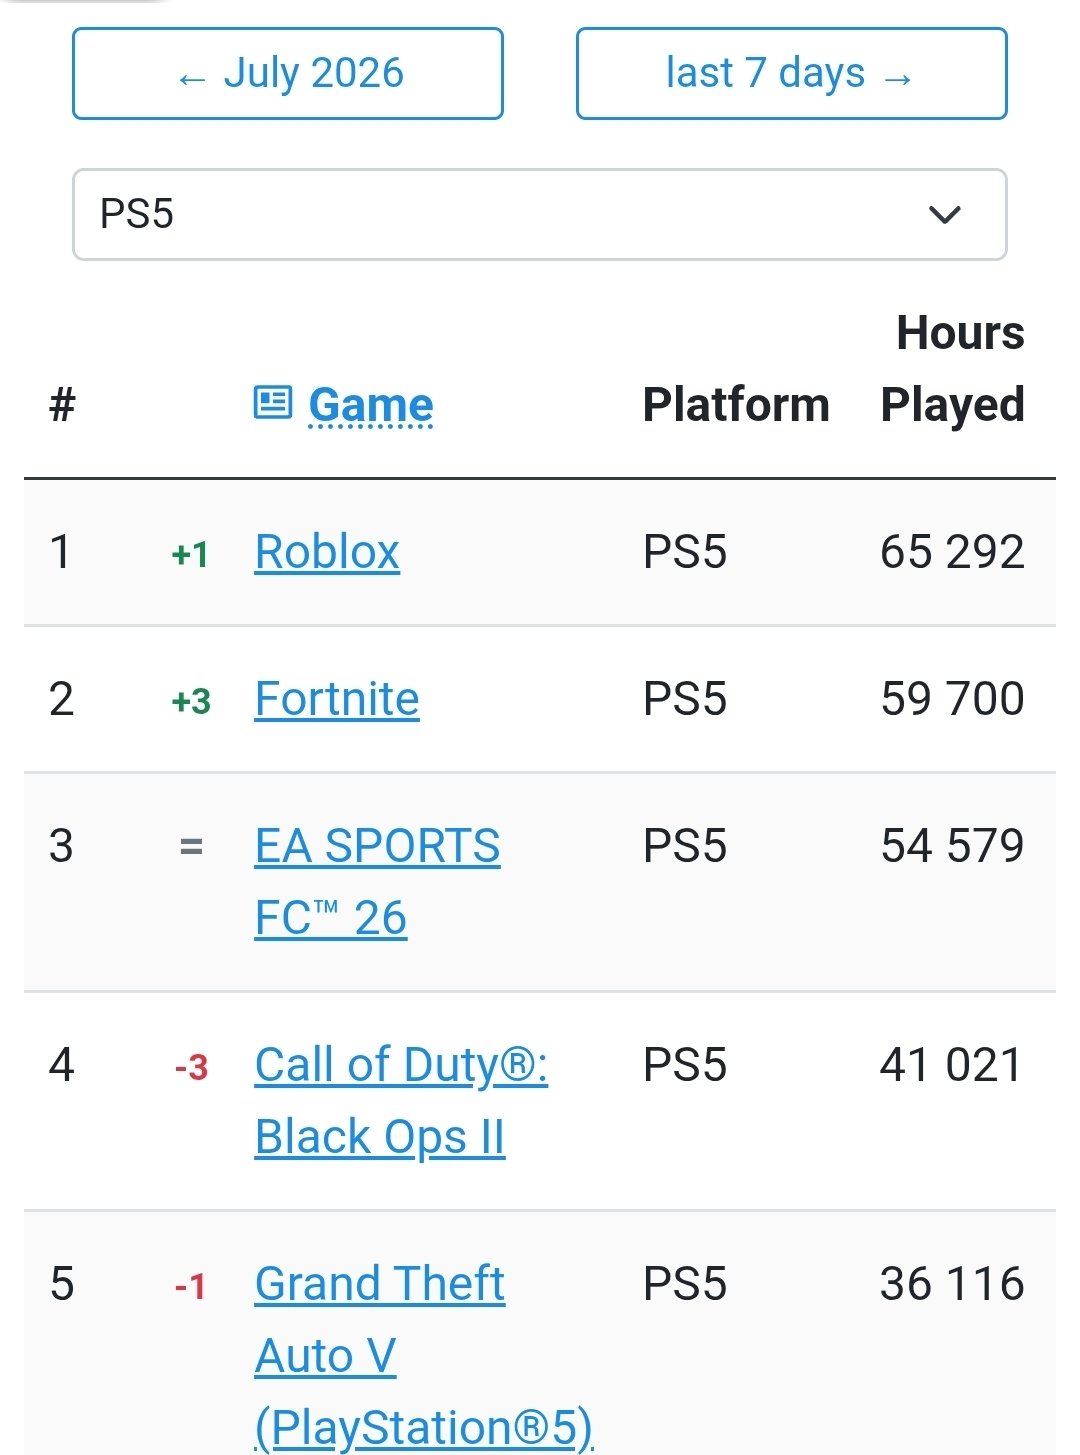This screenshot has height=1455, width=1080.
Task: Click the newspaper icon beside Game header
Action: [272, 403]
